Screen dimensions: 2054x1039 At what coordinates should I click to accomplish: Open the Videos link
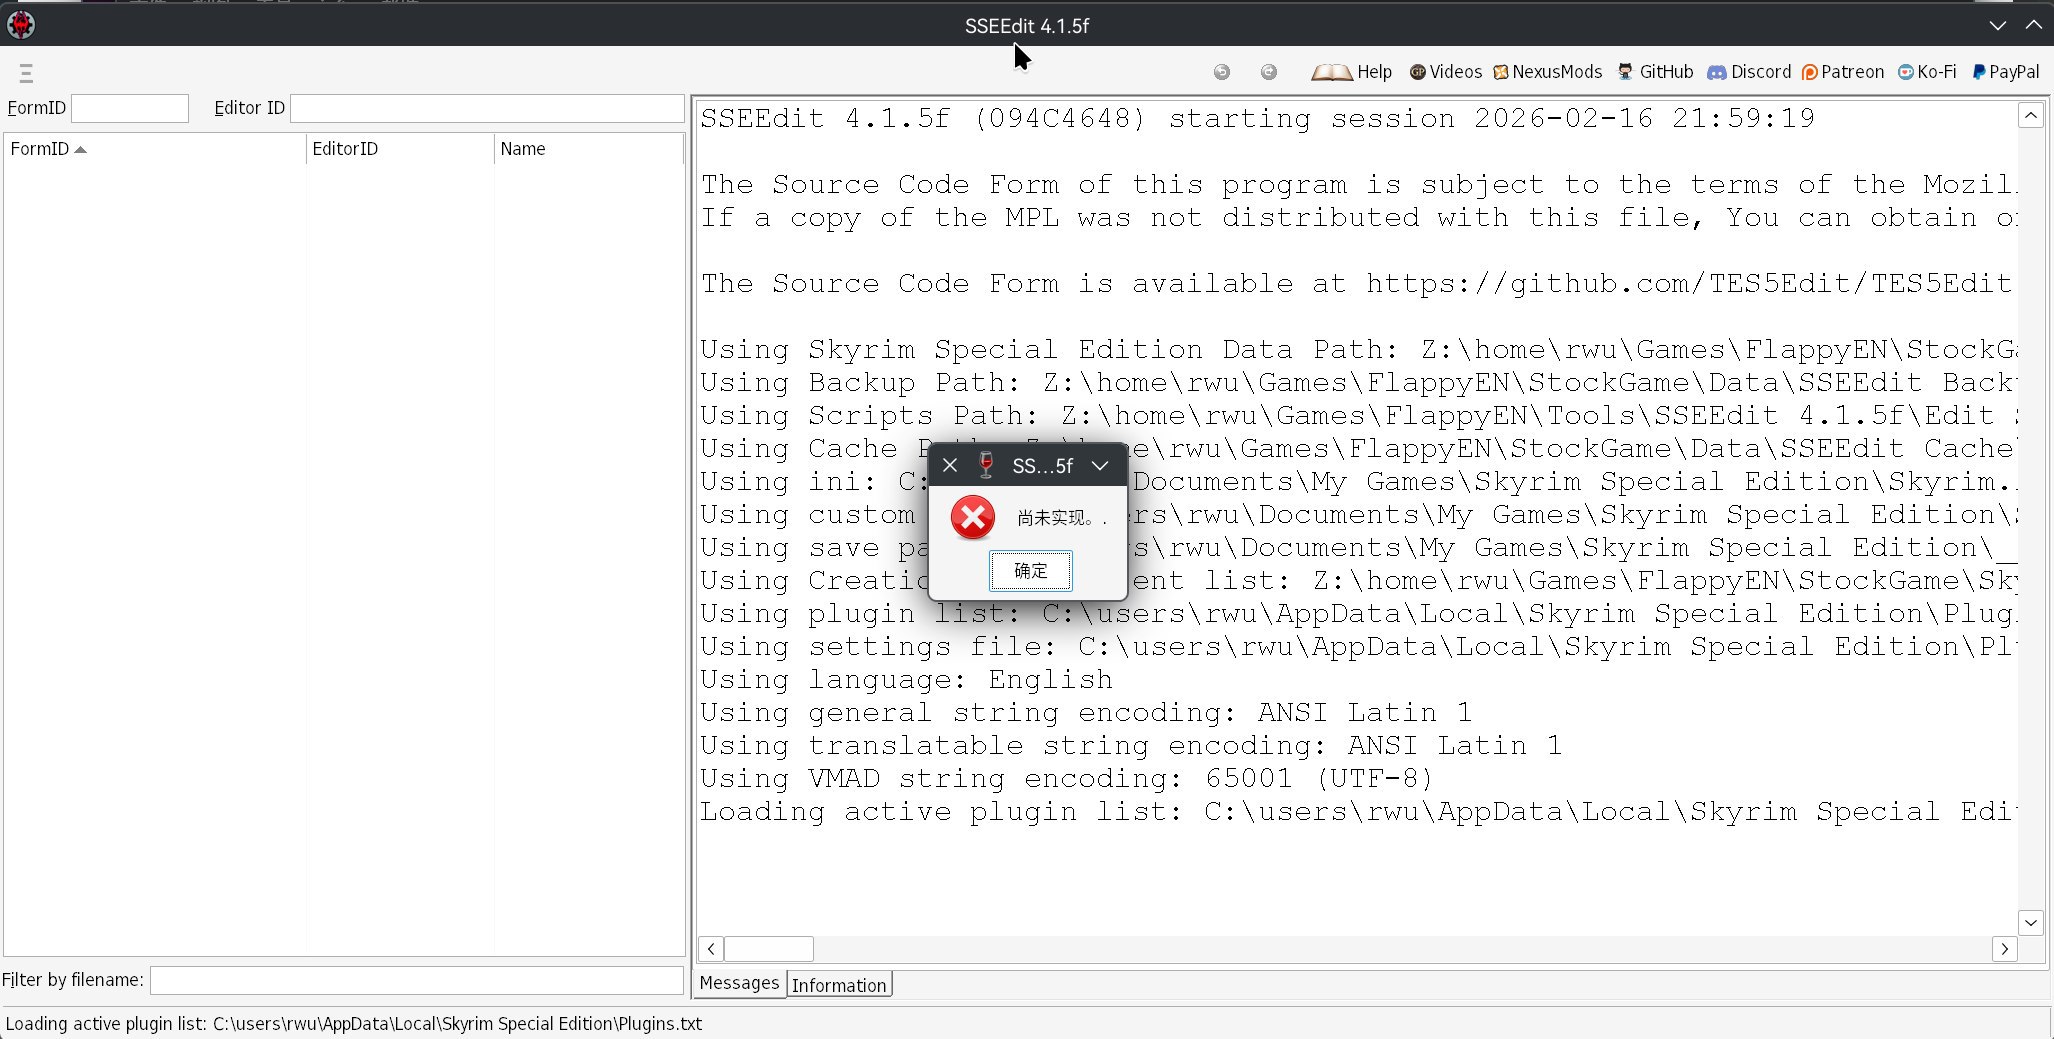point(1445,72)
